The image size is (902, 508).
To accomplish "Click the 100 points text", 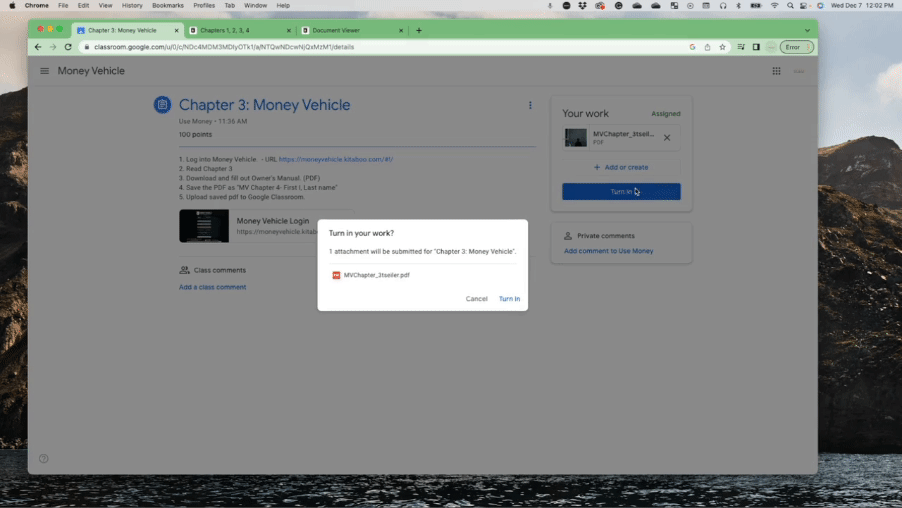I will click(195, 135).
